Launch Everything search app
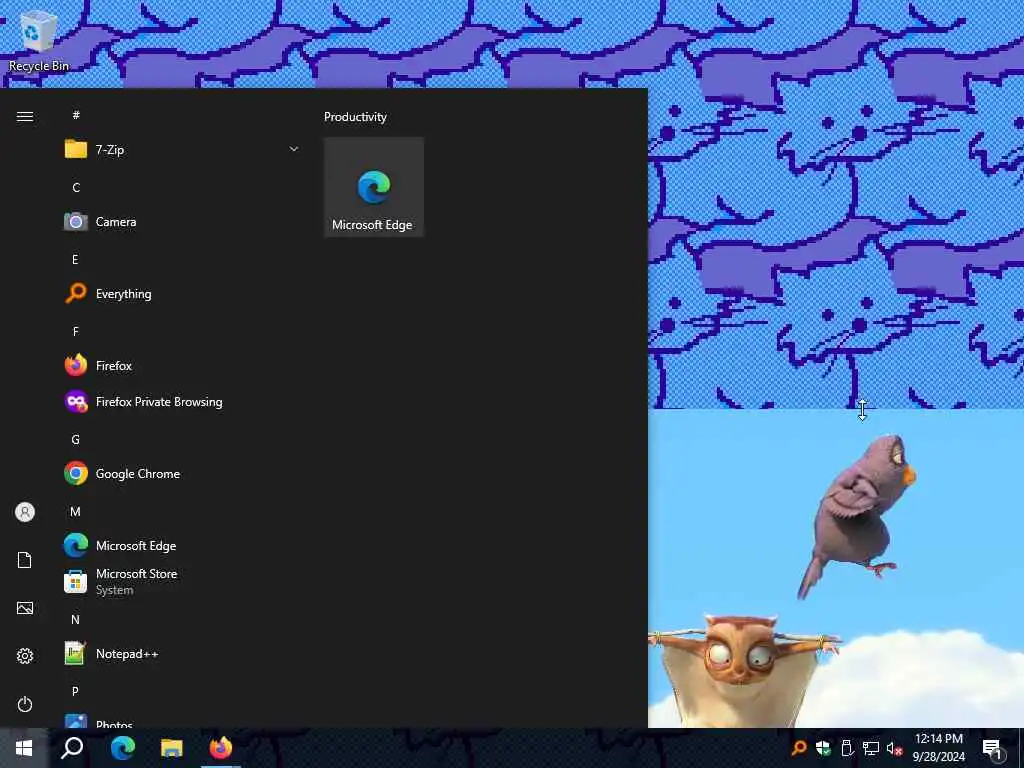This screenshot has width=1024, height=768. coord(182,294)
